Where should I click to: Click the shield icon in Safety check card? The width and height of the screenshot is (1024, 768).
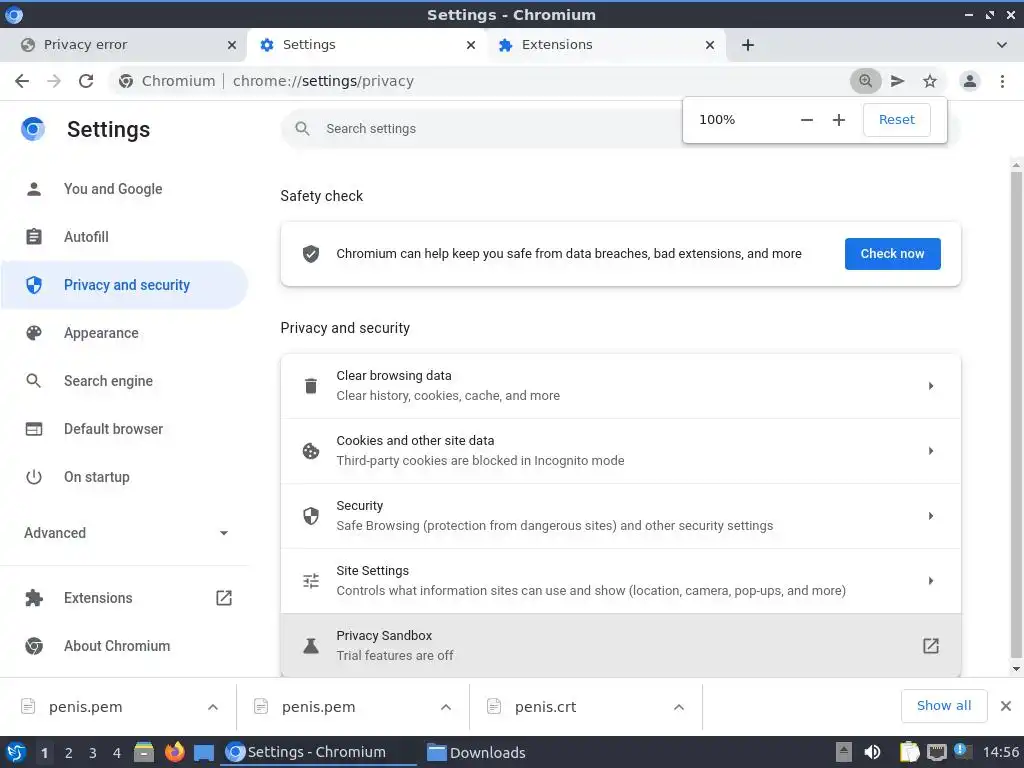311,254
